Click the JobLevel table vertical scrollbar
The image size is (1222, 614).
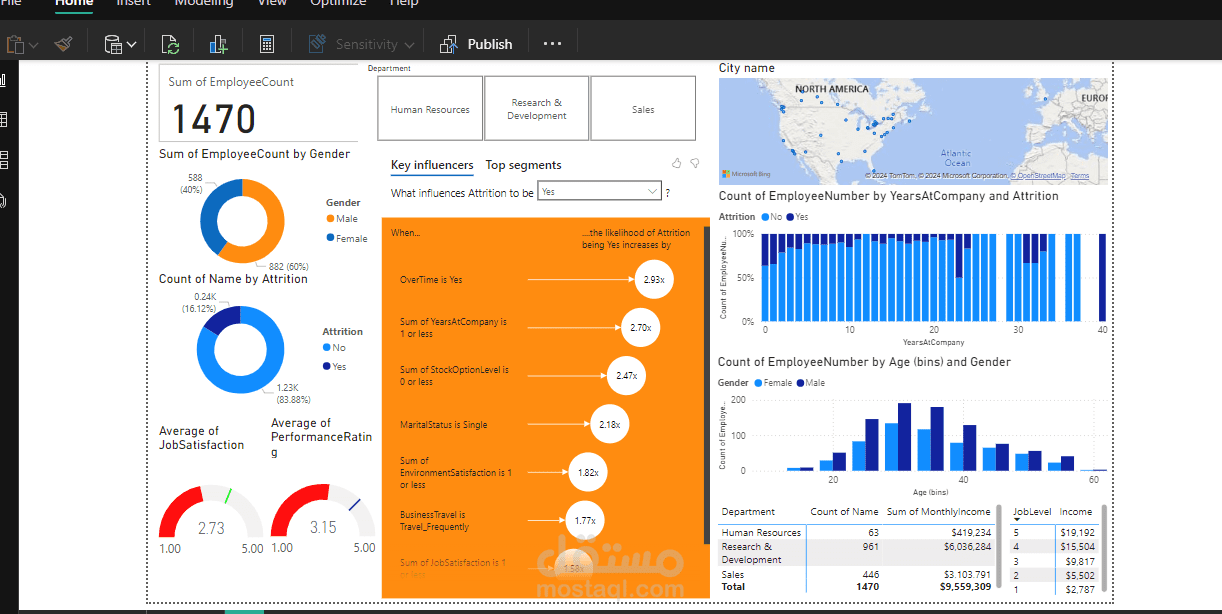point(1104,548)
